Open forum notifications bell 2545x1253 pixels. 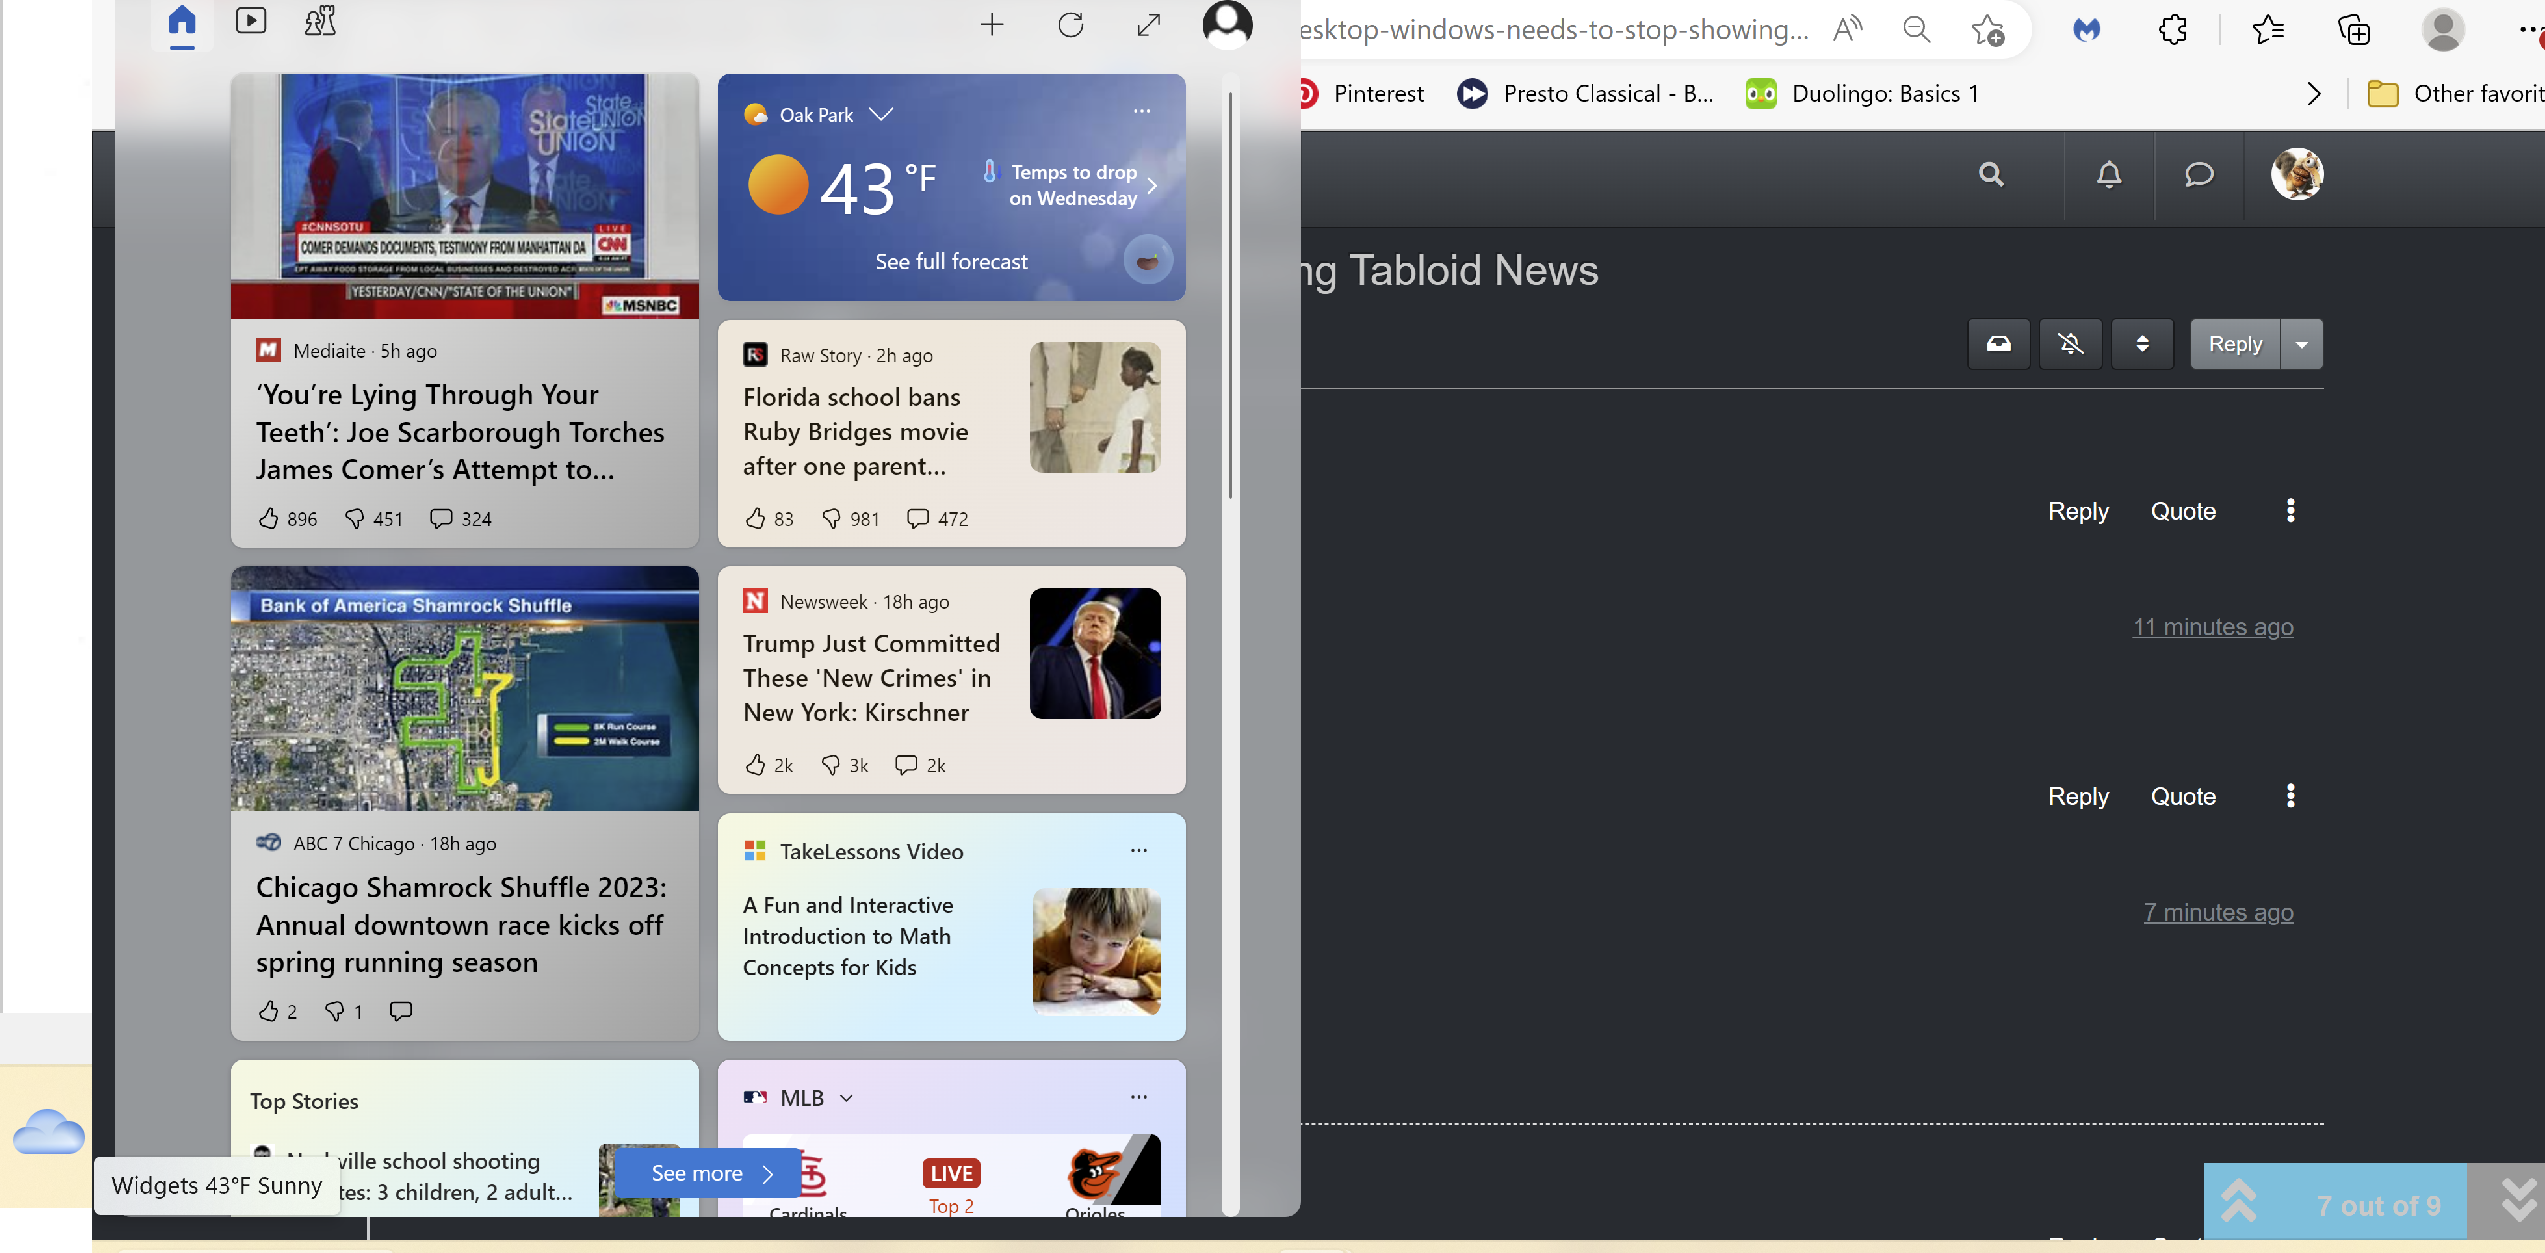tap(2109, 174)
